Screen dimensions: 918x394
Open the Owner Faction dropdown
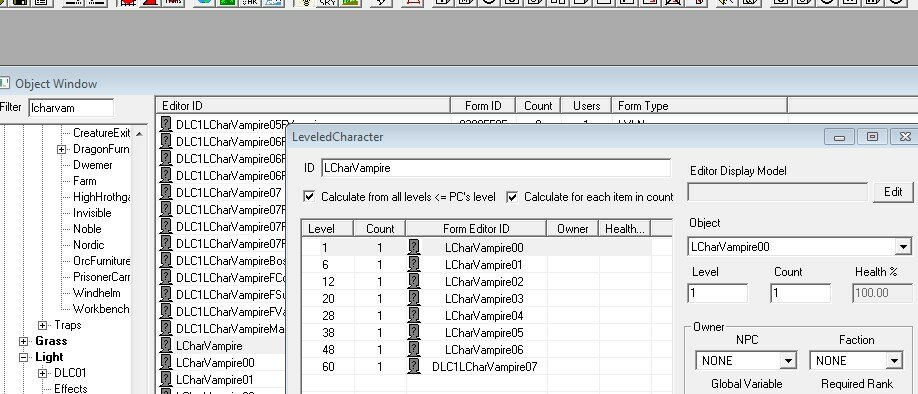click(894, 361)
